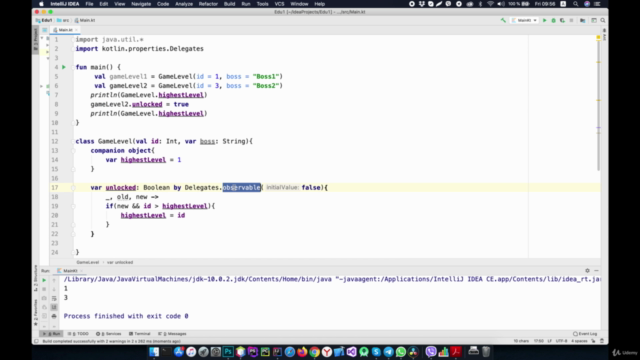Click the editor vertical scrollbar
This screenshot has height=360, width=640.
click(x=598, y=106)
